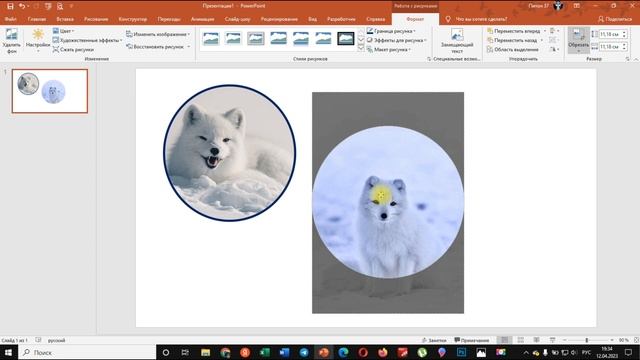The height and width of the screenshot is (360, 640).
Task: Select the circular snarling fox picture
Action: [x=229, y=153]
